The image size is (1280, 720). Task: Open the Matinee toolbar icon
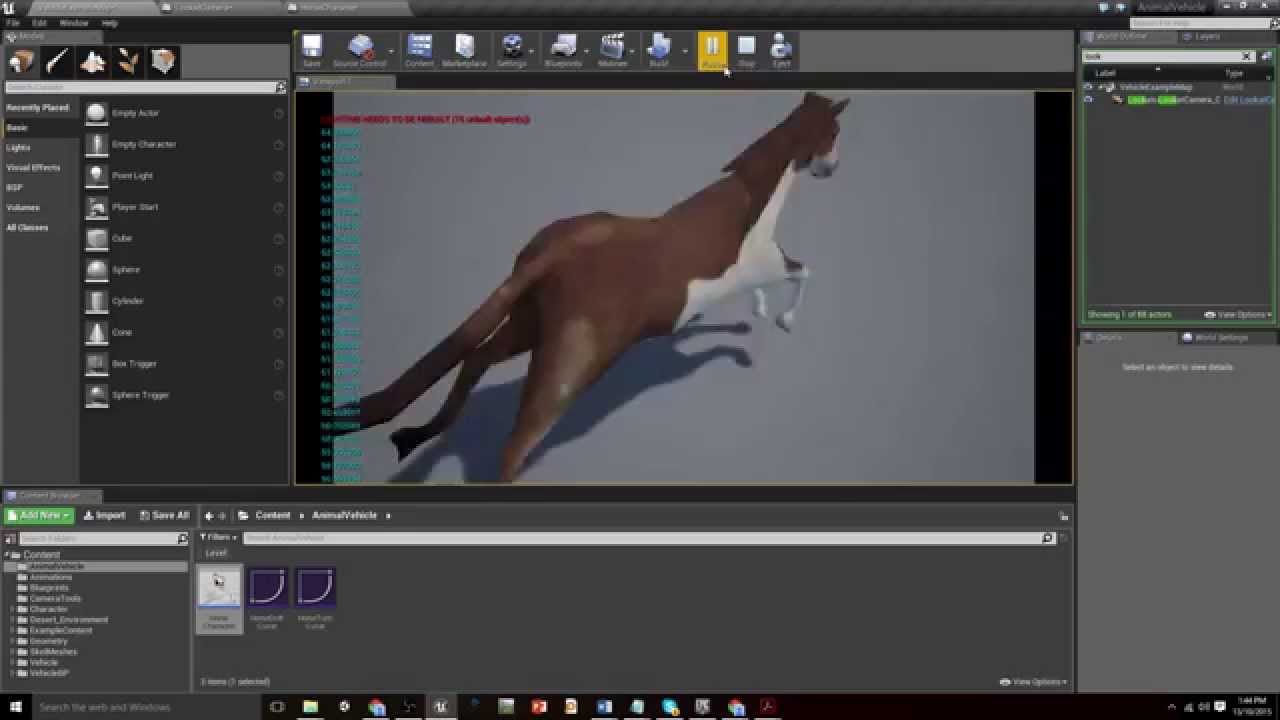[612, 50]
